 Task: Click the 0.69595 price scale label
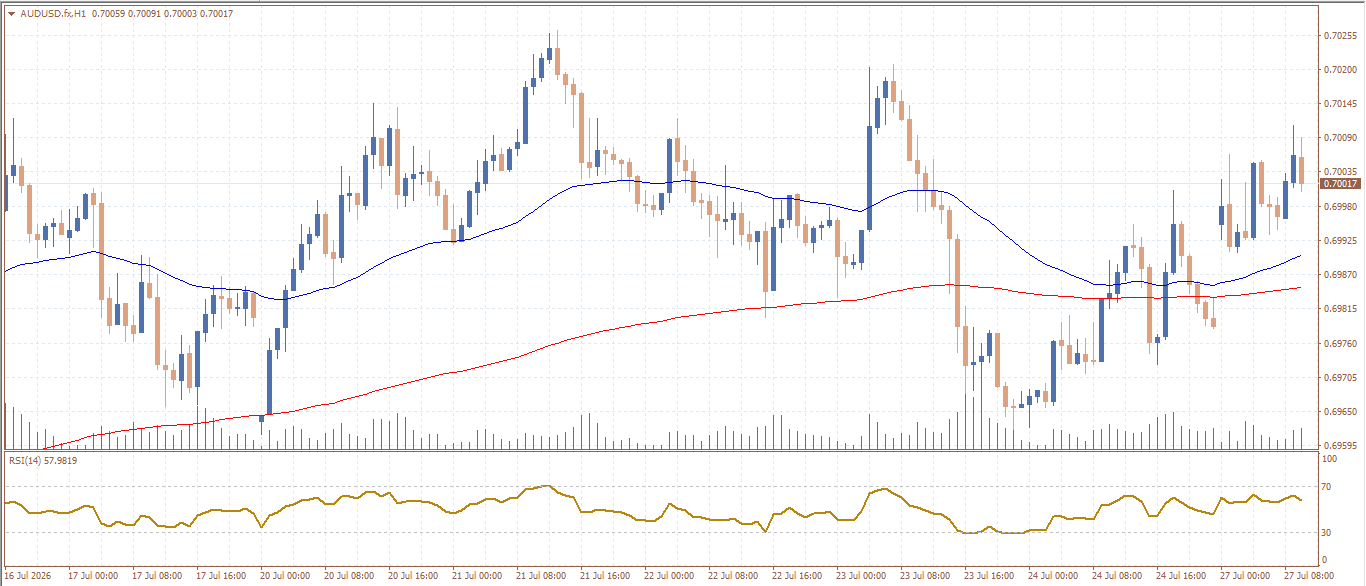(x=1339, y=446)
